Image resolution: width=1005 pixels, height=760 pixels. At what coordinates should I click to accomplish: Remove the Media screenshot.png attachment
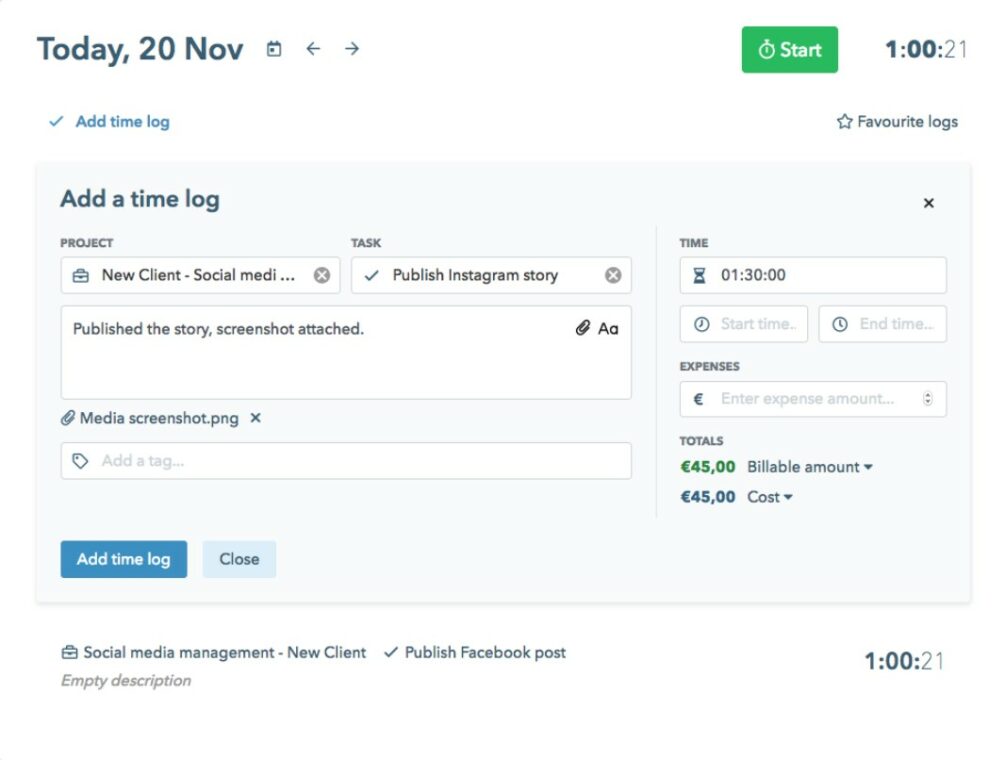point(255,418)
